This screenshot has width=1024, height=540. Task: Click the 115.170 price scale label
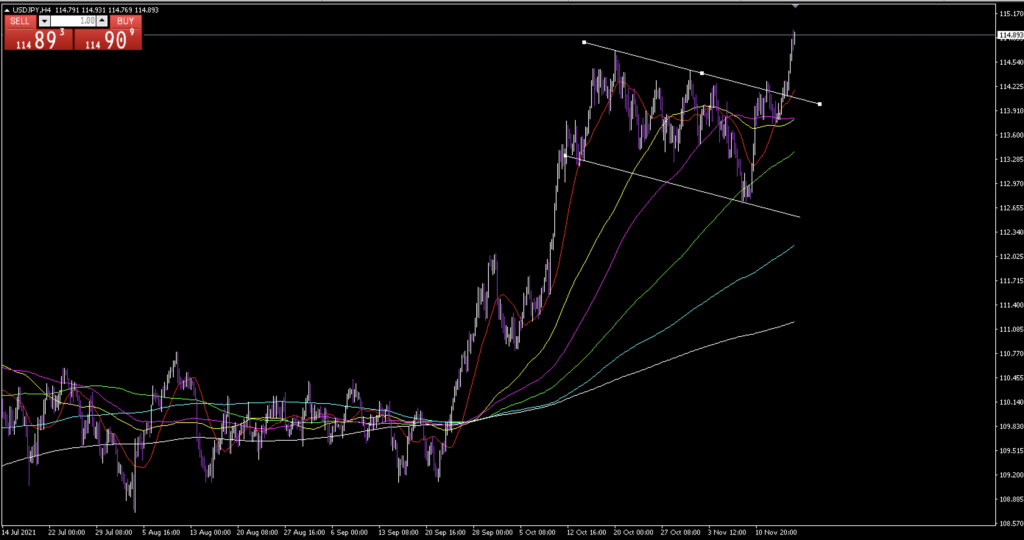[1009, 14]
